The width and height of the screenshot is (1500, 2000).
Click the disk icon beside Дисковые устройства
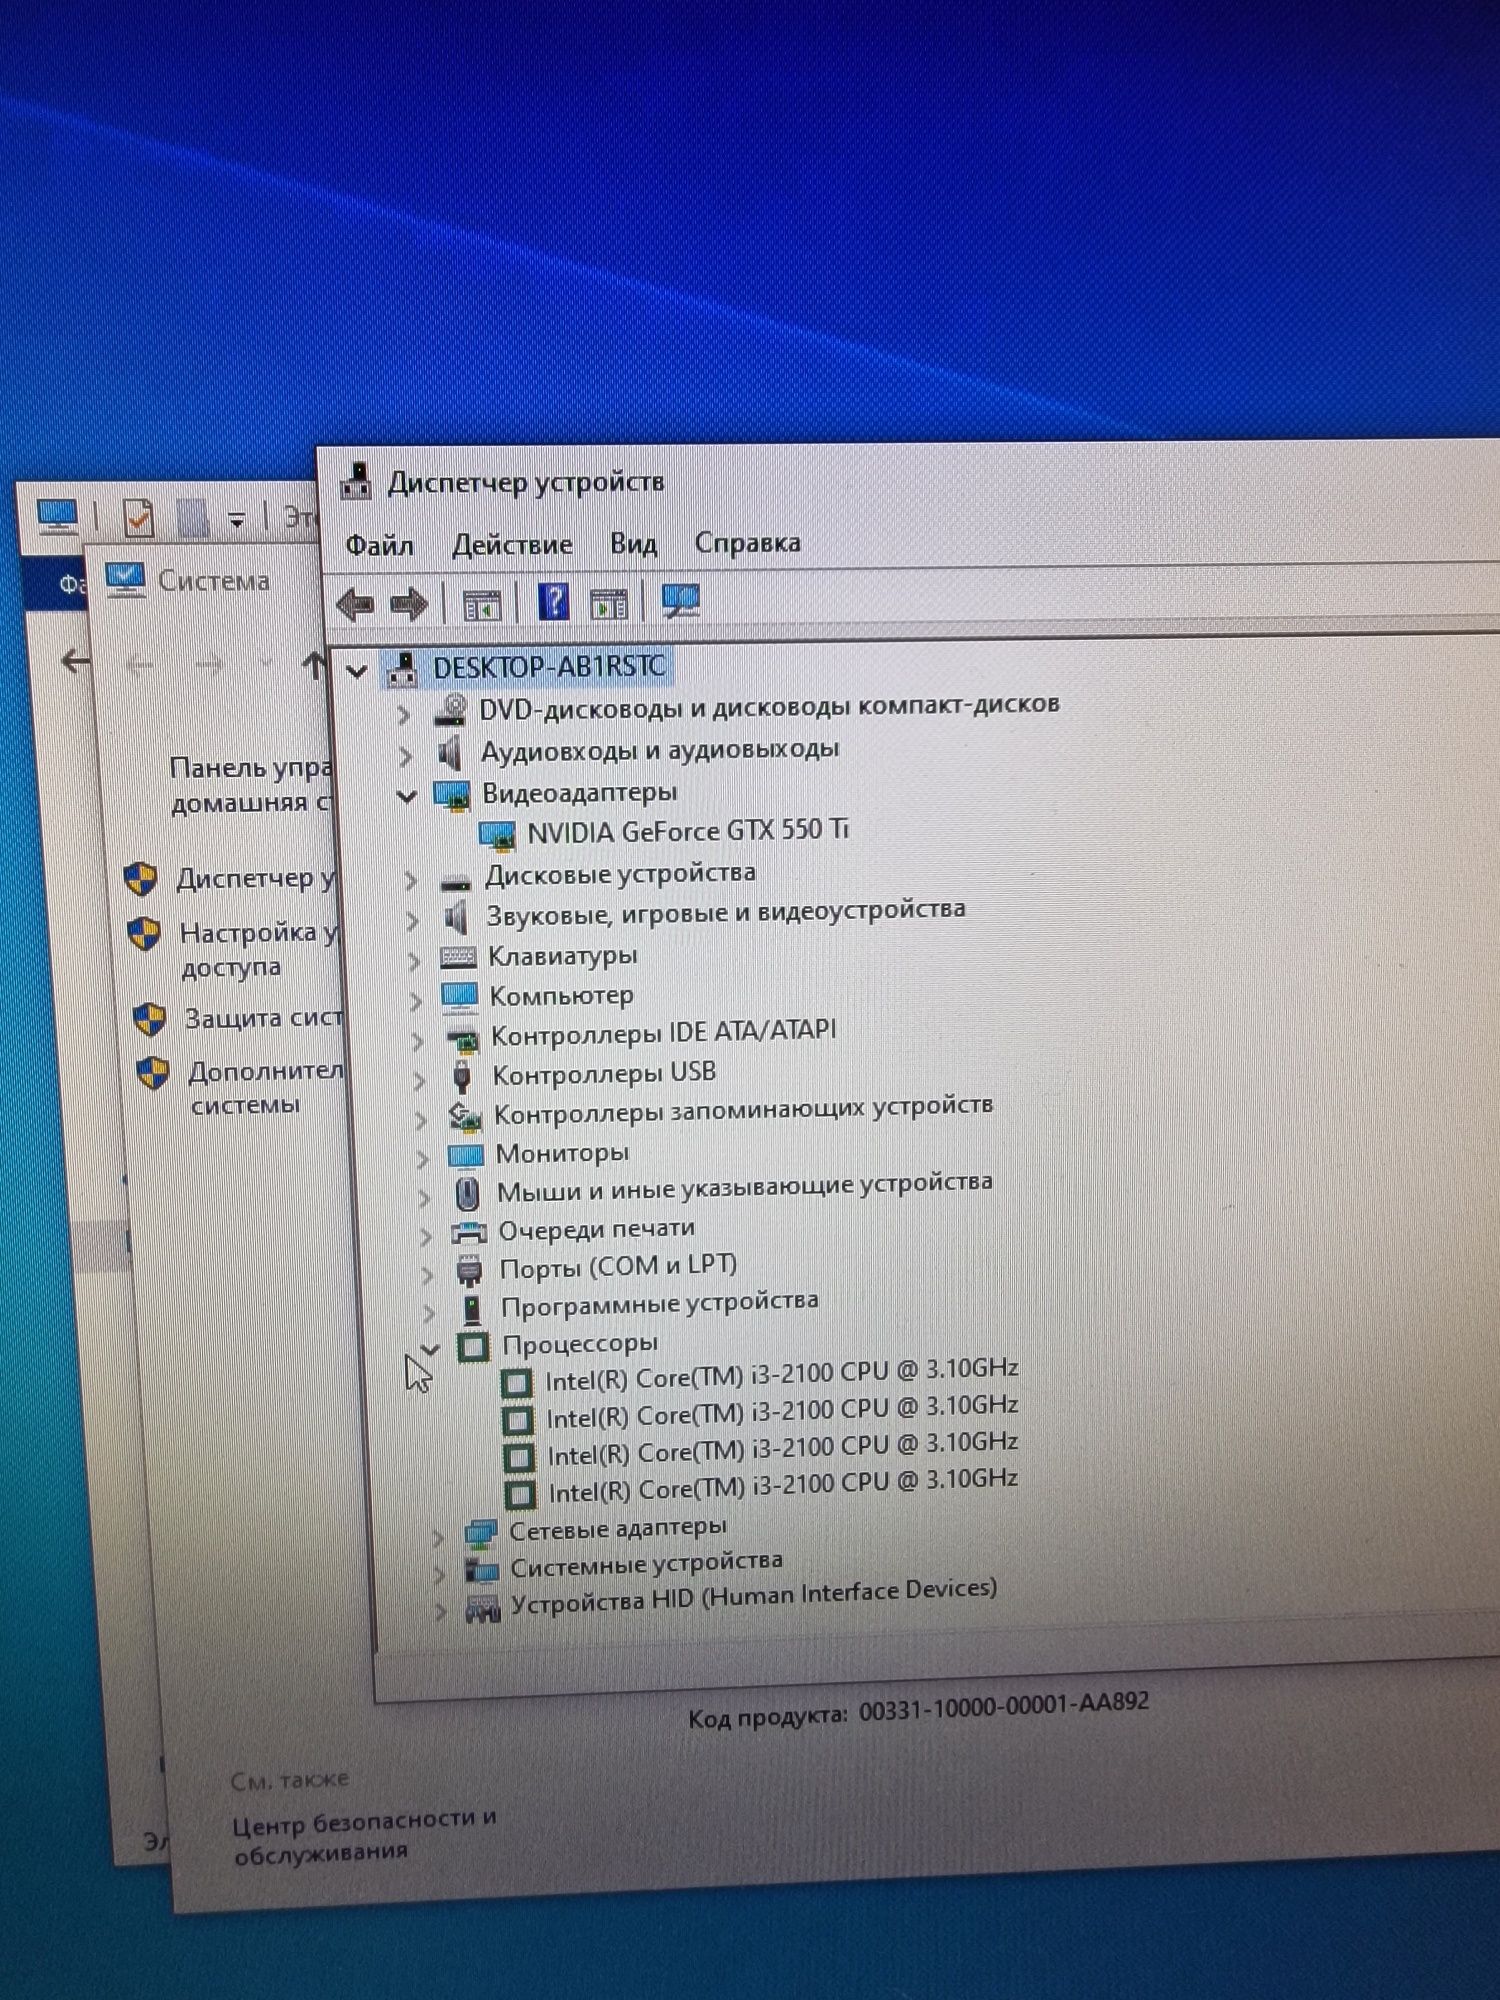click(x=456, y=881)
